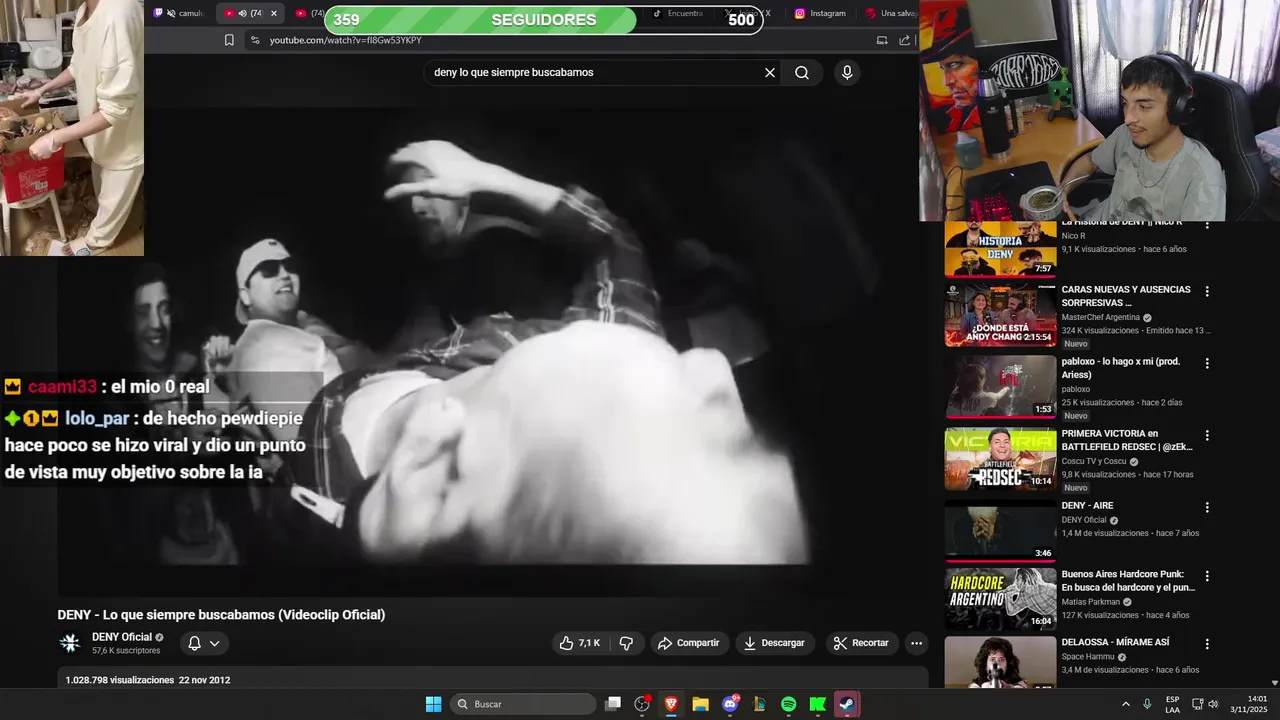
Task: Click the Compartir button
Action: 688,643
